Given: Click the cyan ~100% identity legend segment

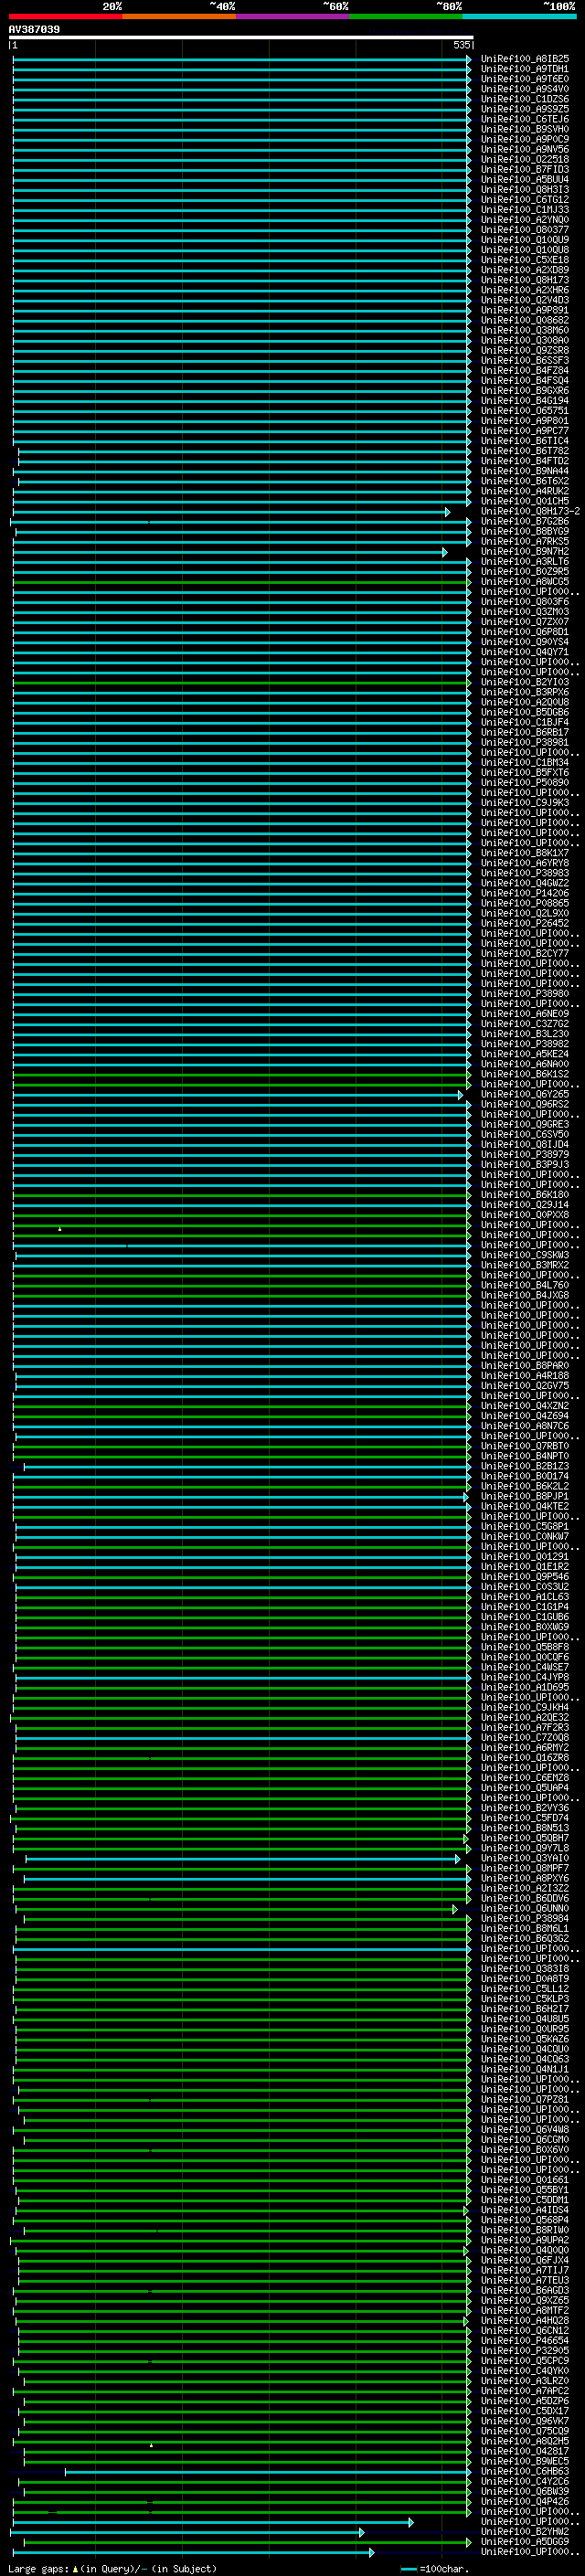Looking at the screenshot, I should (519, 16).
